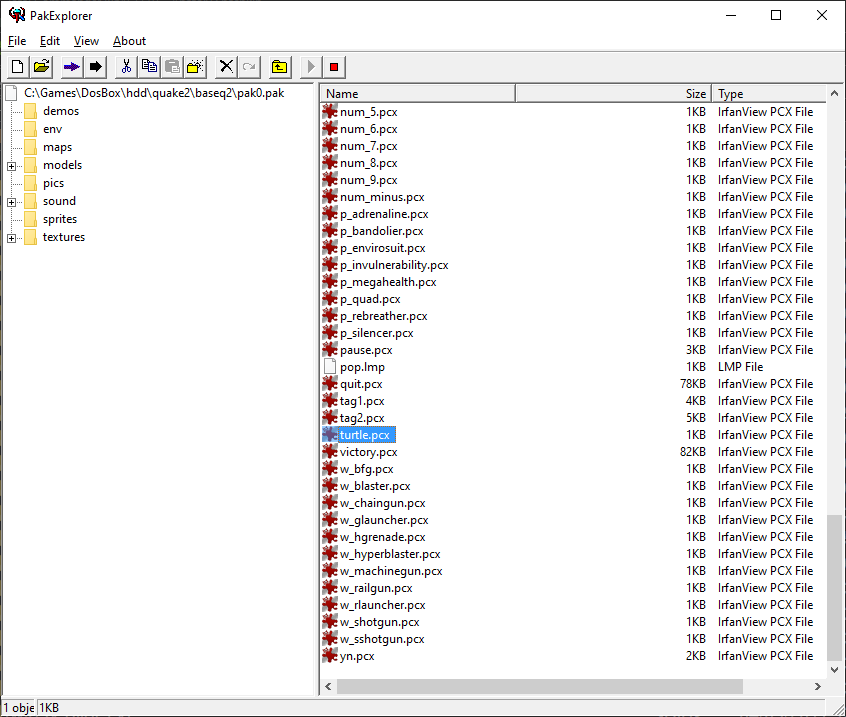Click the Up one level folder icon

tap(279, 67)
